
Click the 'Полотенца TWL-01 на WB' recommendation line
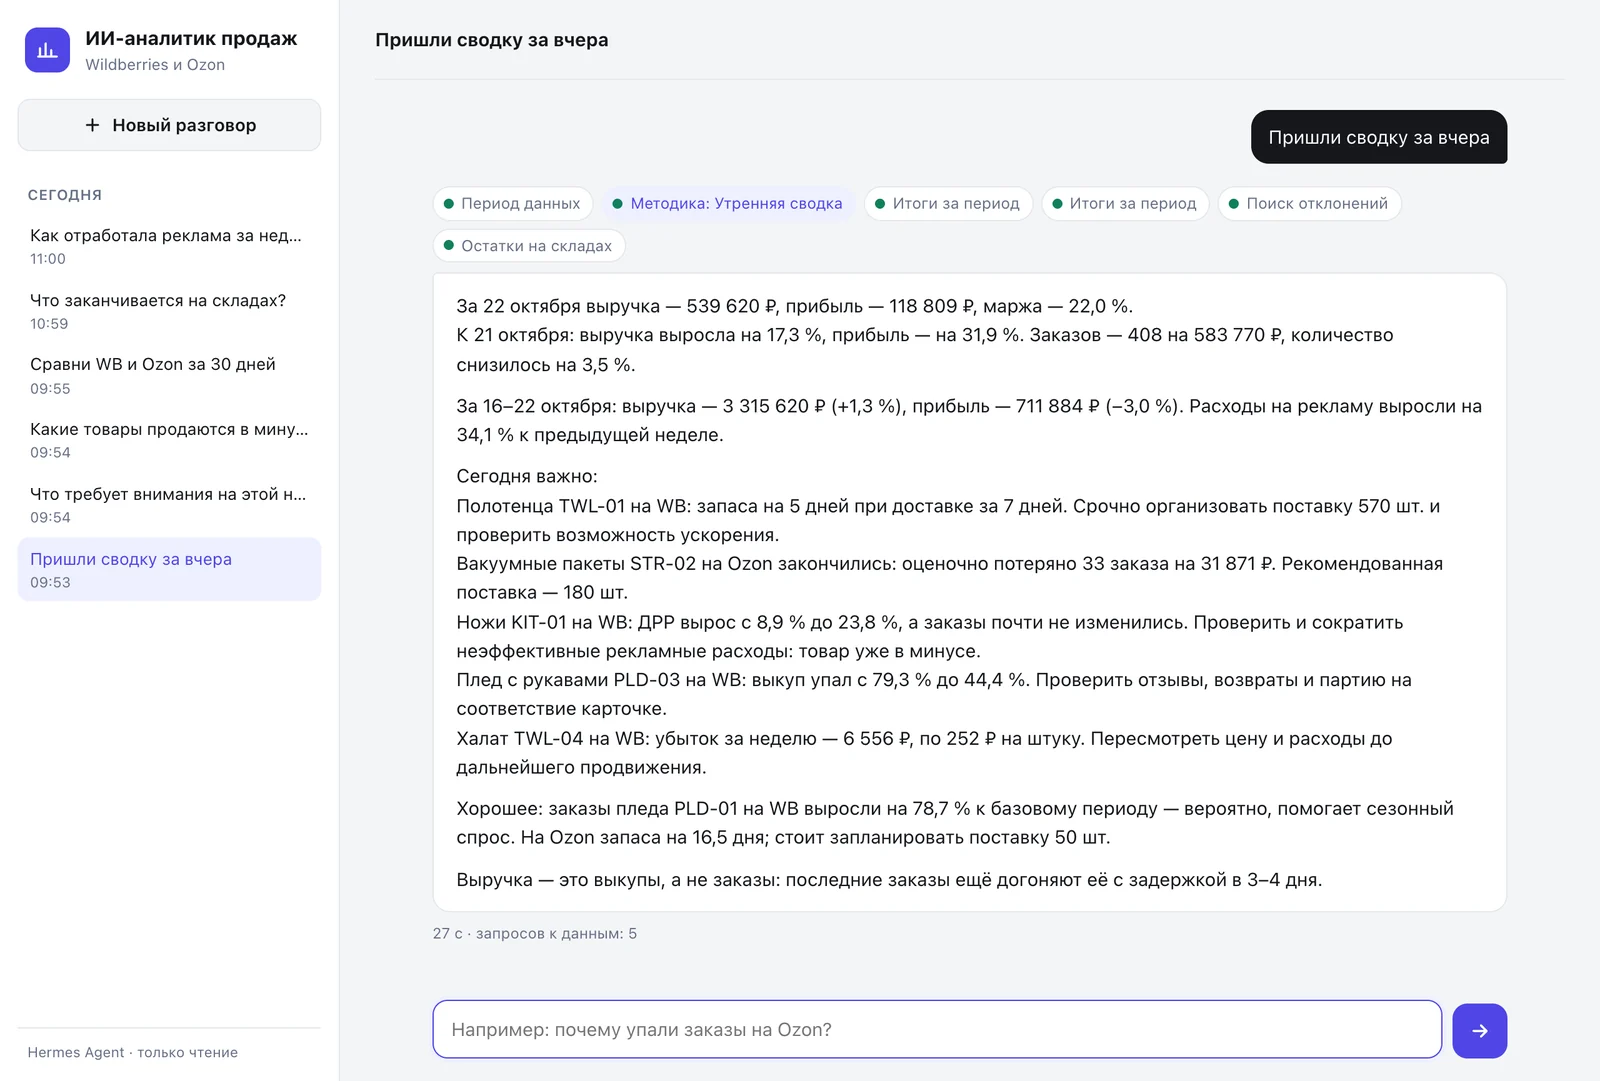pos(948,520)
